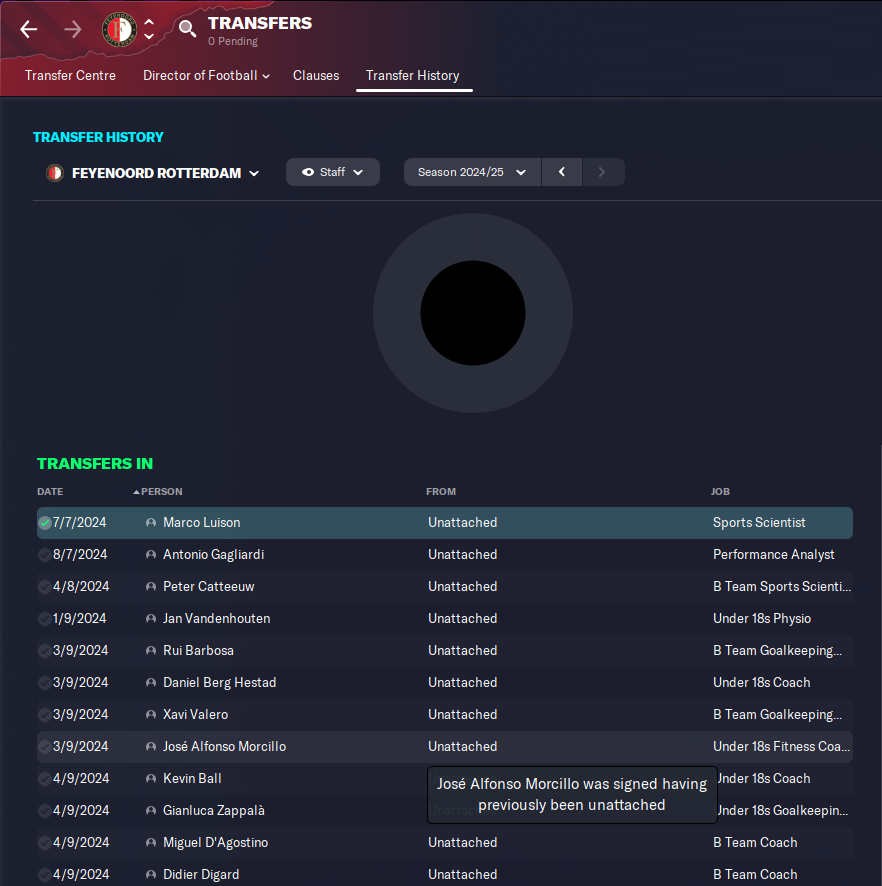The height and width of the screenshot is (886, 882).
Task: Open Marco Luison's profile name
Action: coord(202,523)
